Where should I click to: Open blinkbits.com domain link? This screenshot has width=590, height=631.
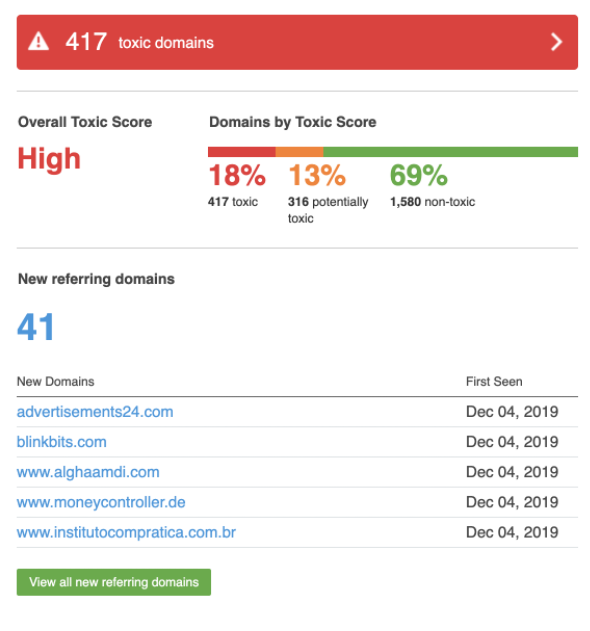62,442
